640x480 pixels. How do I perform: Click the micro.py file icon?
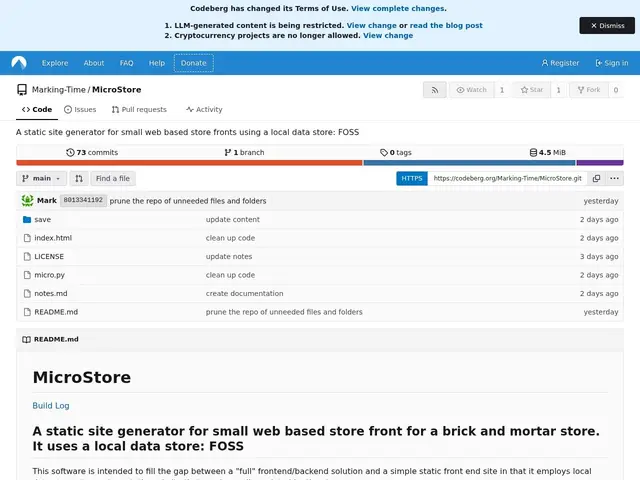pos(27,275)
